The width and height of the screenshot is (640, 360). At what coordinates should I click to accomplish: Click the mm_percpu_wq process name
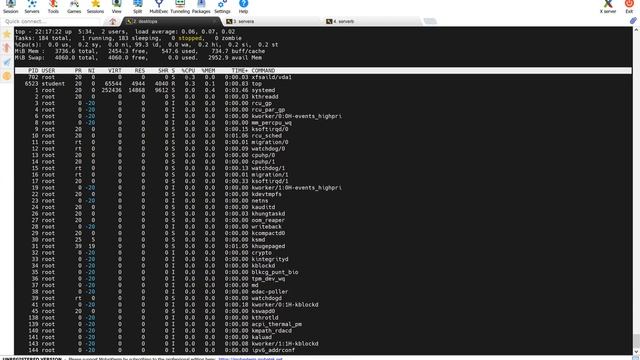click(271, 122)
